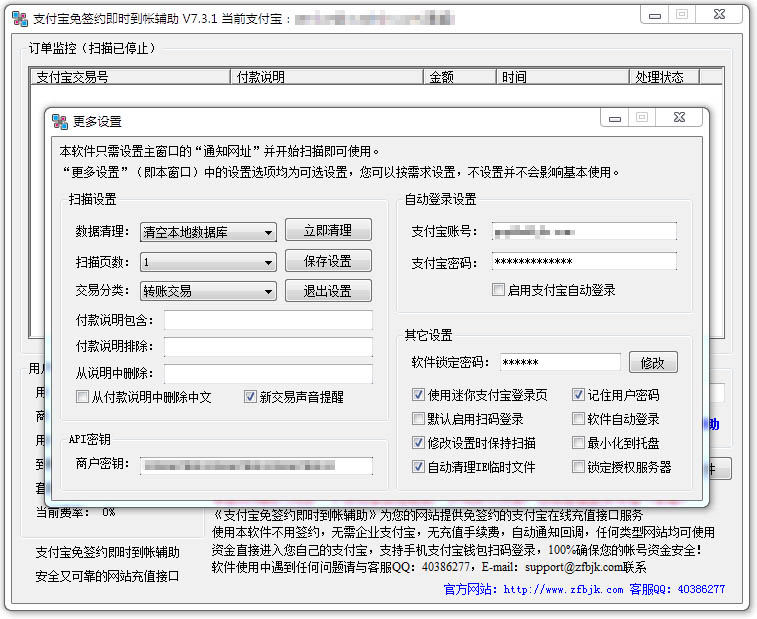Click the 付款说明 column header
Screen dimensions: 757x619
[327, 77]
